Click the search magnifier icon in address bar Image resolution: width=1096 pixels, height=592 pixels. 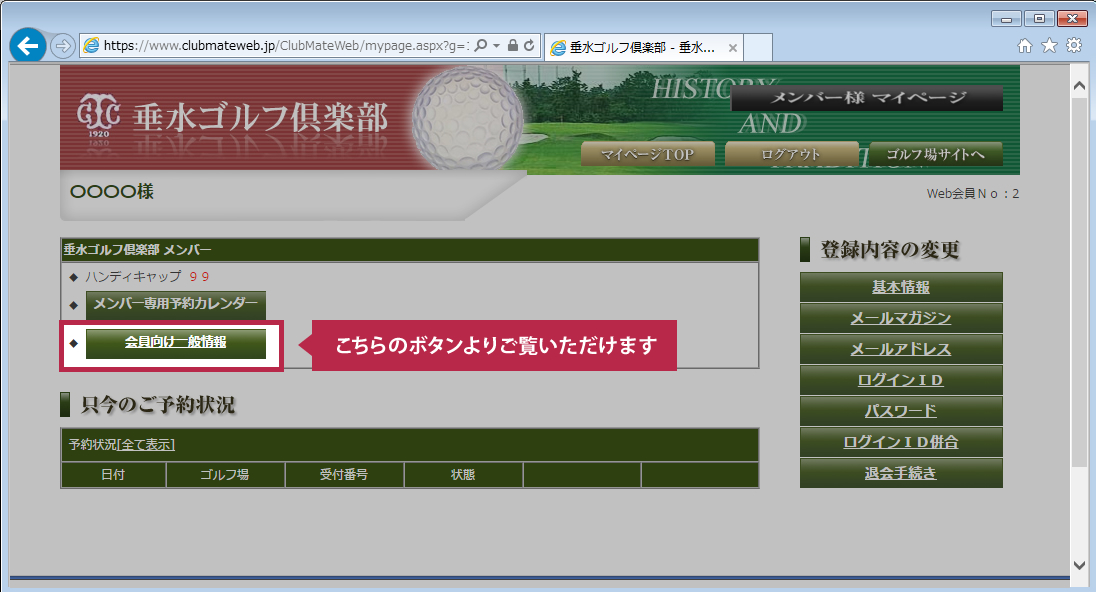coord(481,45)
